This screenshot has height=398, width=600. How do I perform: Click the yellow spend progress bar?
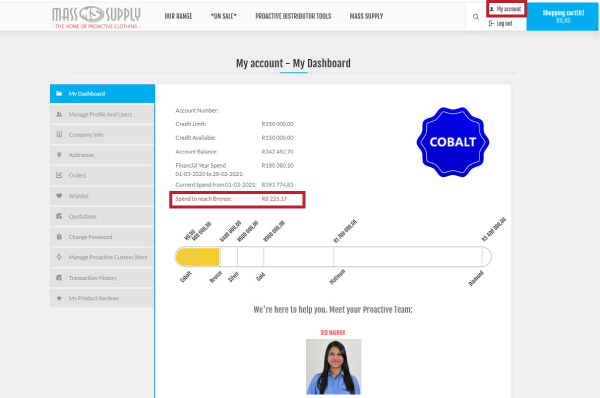tap(197, 257)
